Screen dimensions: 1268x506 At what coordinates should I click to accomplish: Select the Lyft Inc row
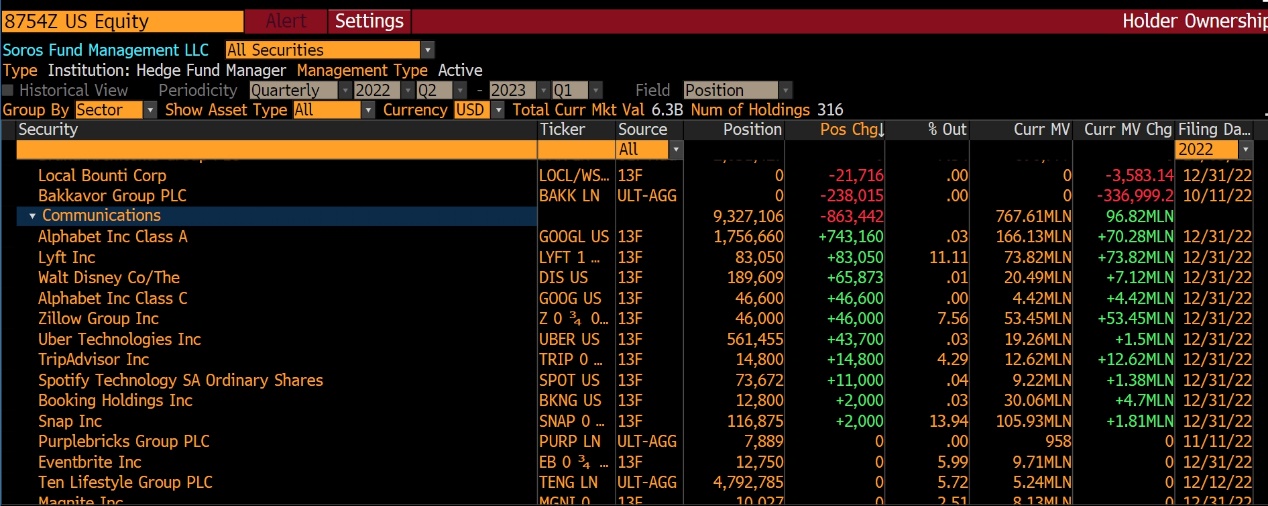pos(634,257)
